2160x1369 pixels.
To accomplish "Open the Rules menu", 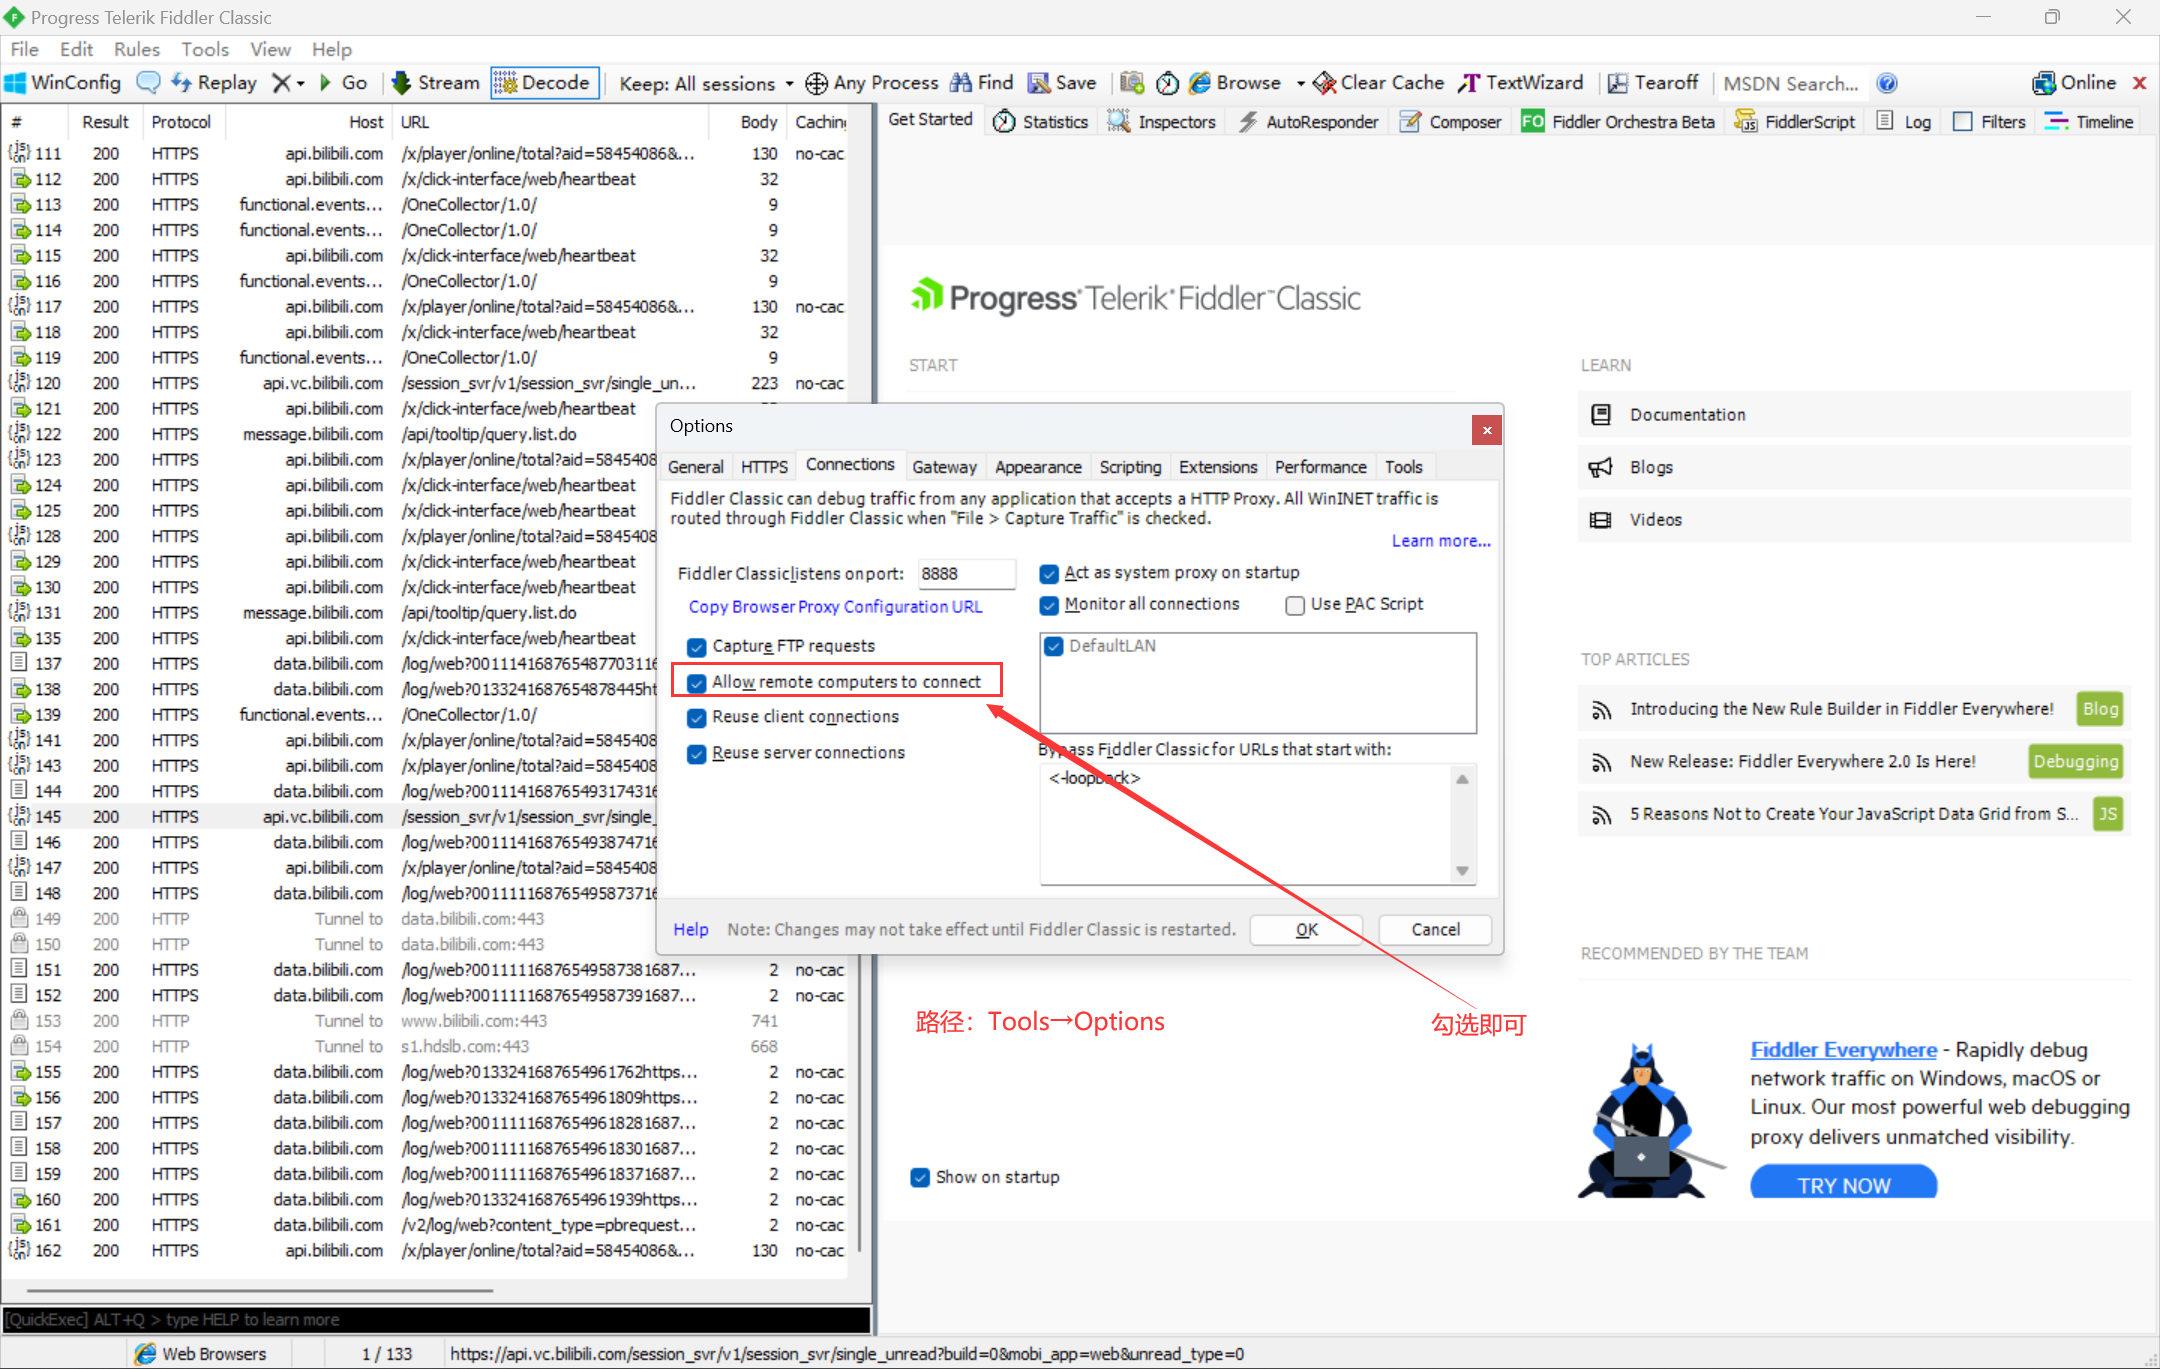I will pos(136,49).
